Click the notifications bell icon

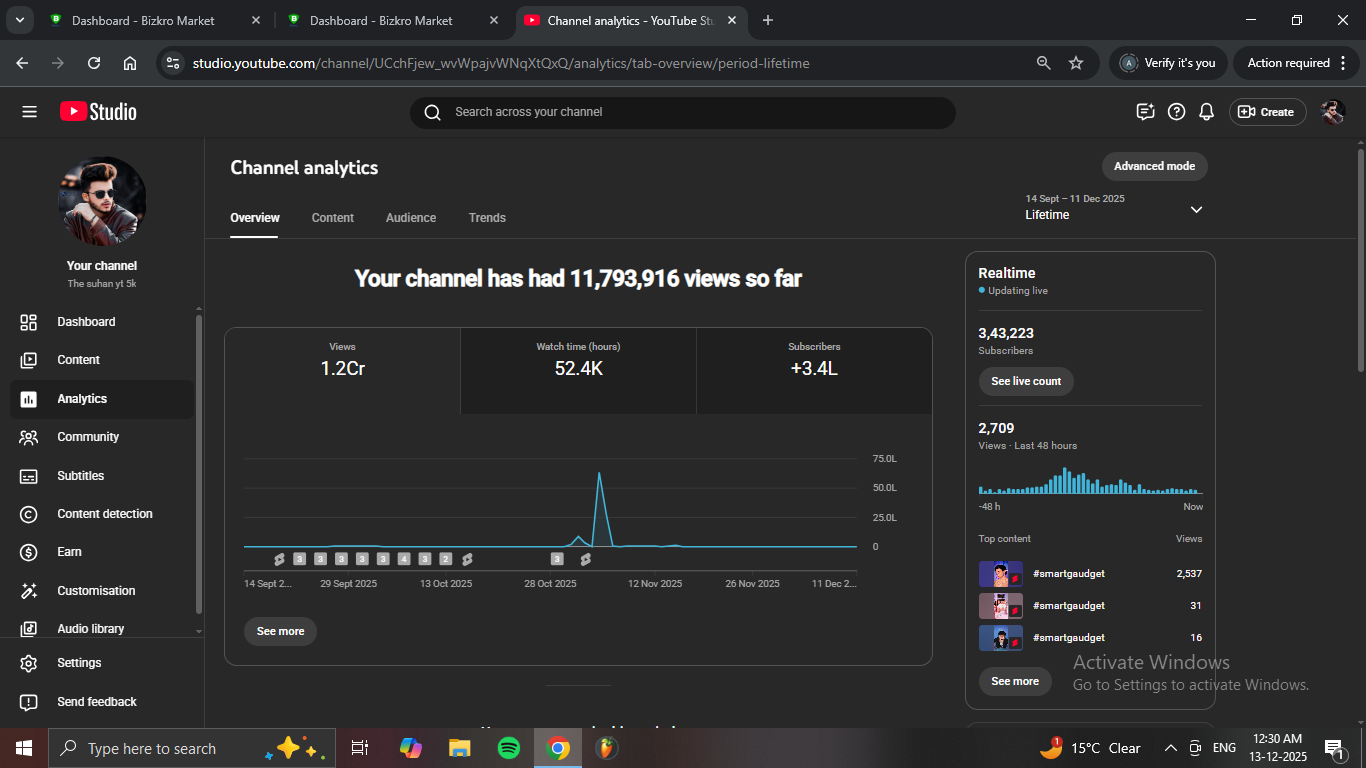(x=1207, y=112)
